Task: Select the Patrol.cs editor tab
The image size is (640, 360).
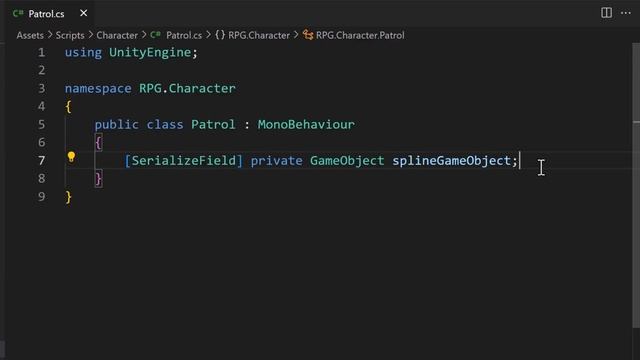Action: tap(50, 13)
